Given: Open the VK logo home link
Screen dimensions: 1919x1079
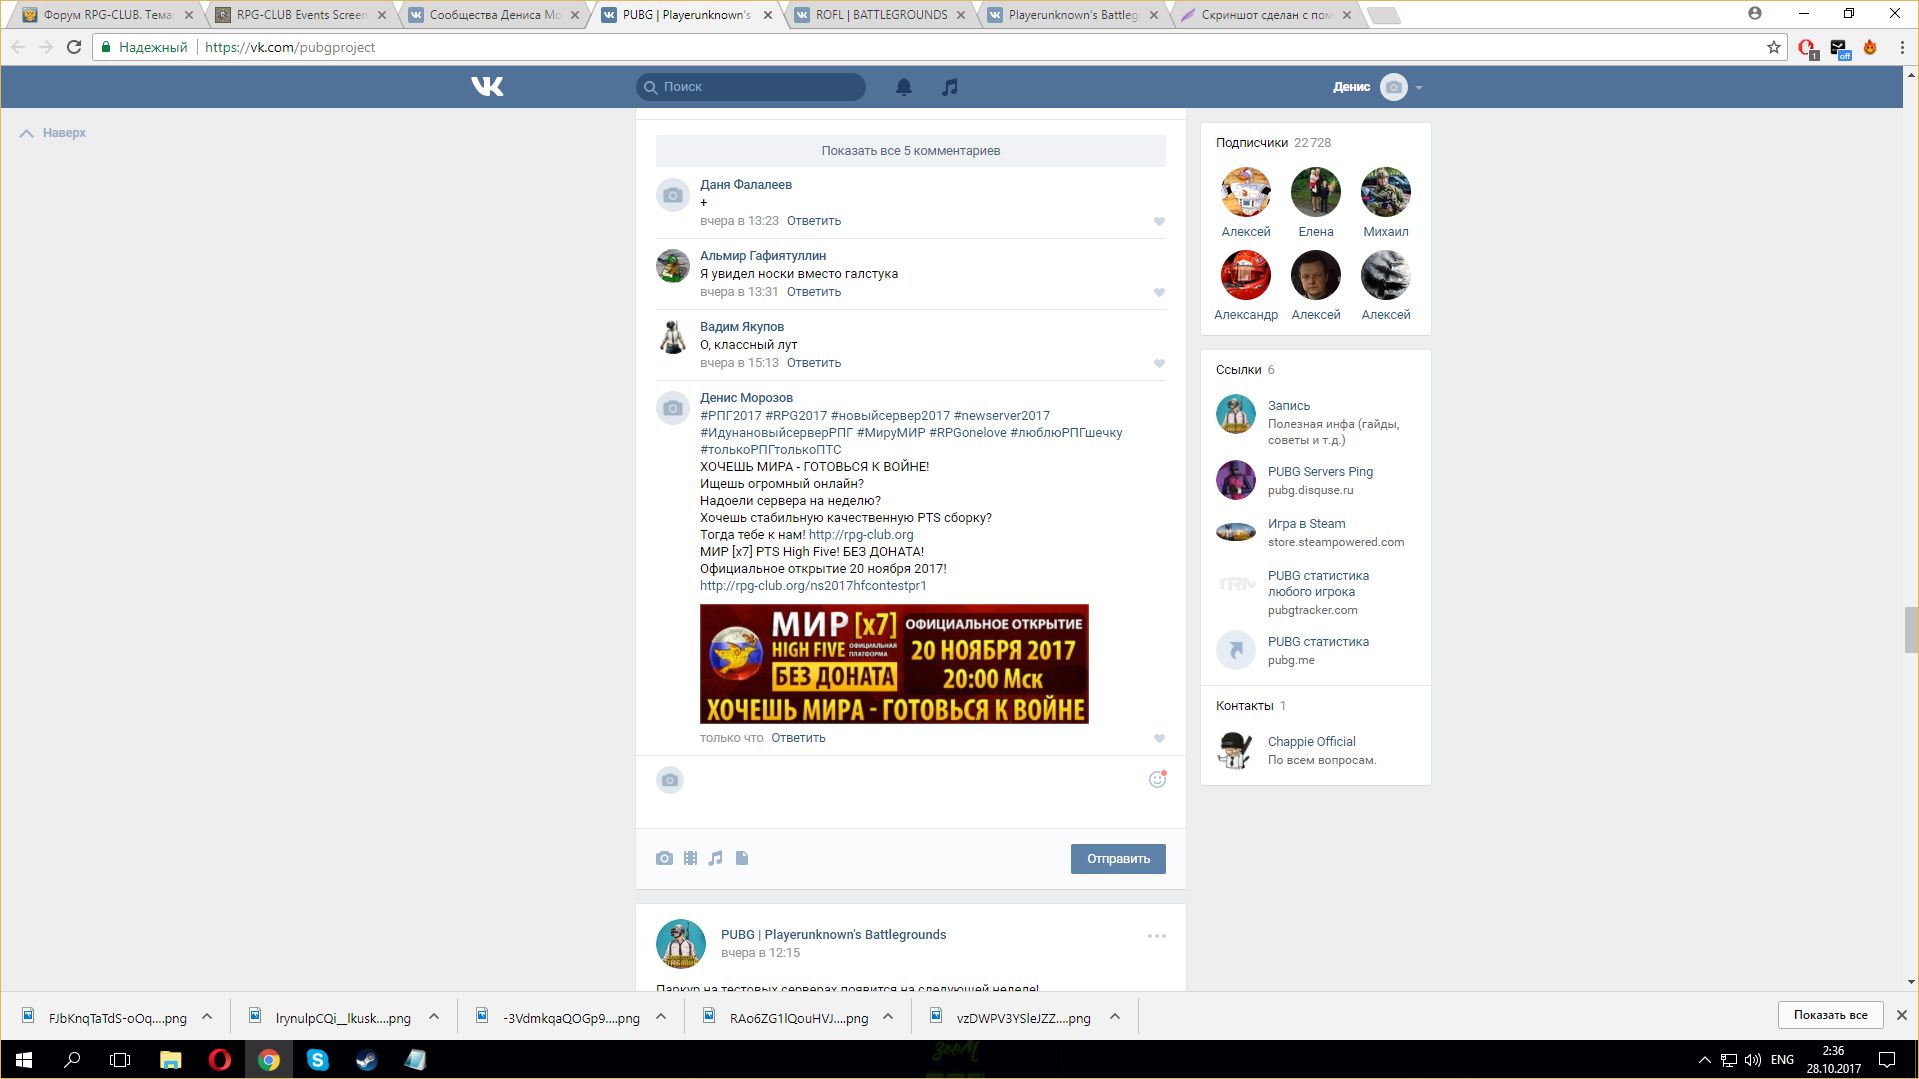Looking at the screenshot, I should [487, 87].
